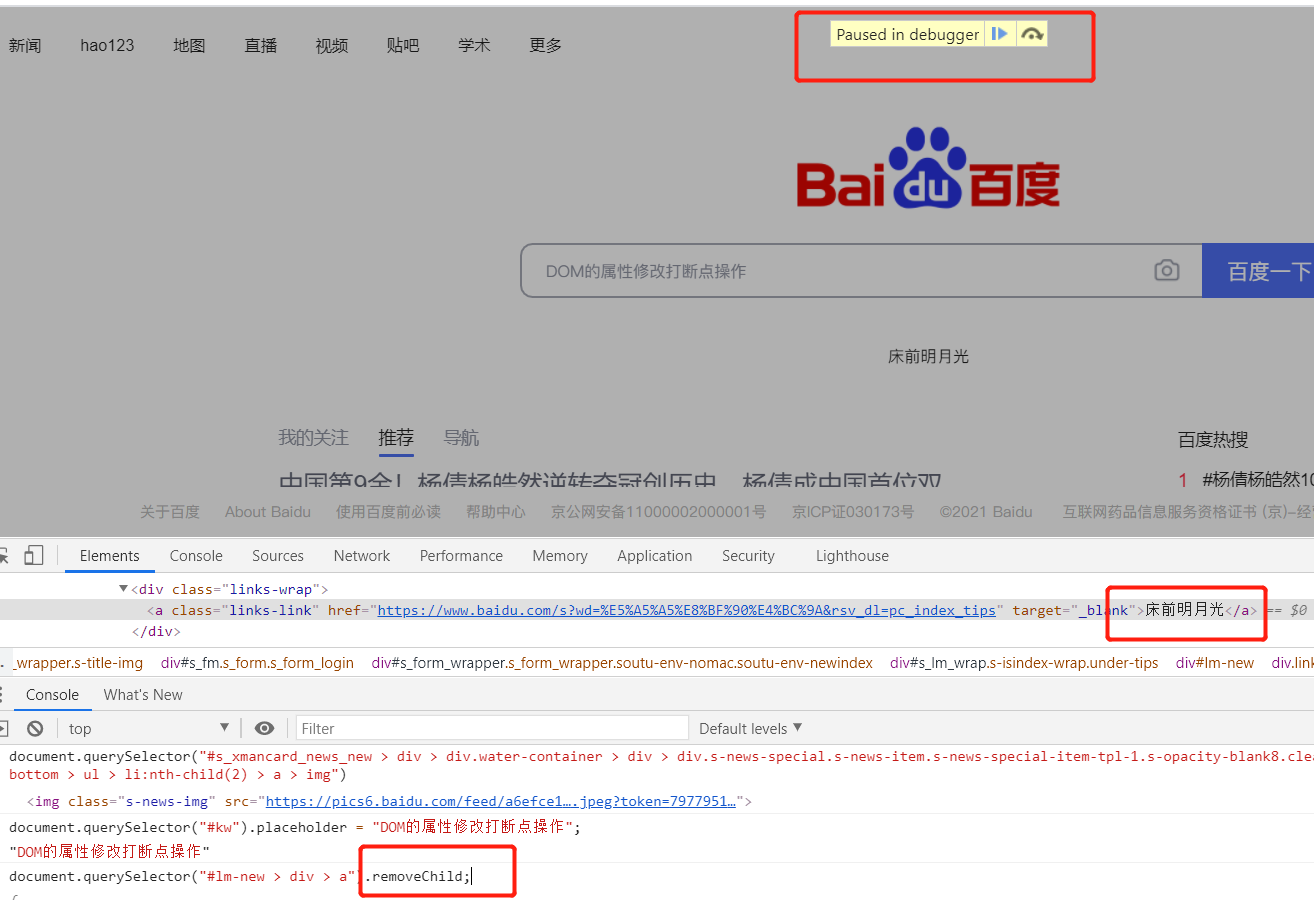The image size is (1314, 900).
Task: Clear the console with the ban icon
Action: (35, 728)
